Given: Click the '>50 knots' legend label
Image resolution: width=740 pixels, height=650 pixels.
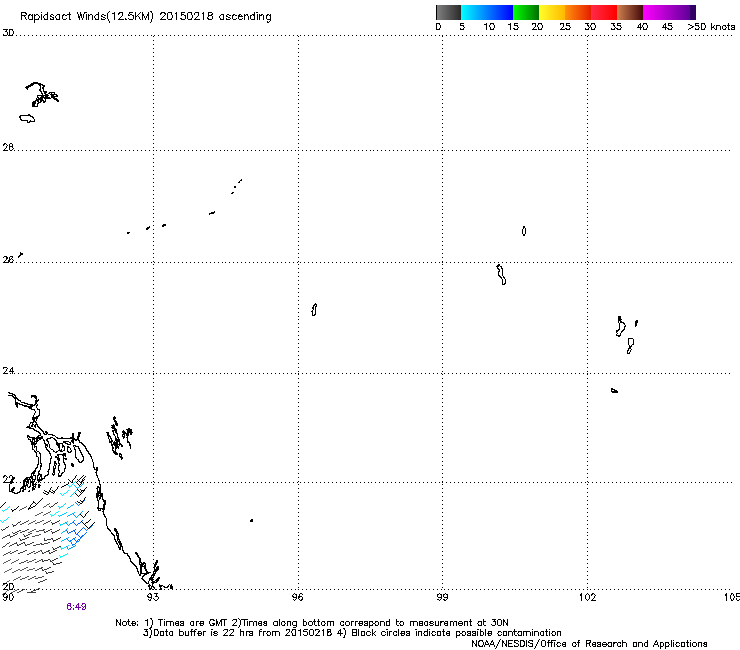Looking at the screenshot, I should pyautogui.click(x=712, y=27).
